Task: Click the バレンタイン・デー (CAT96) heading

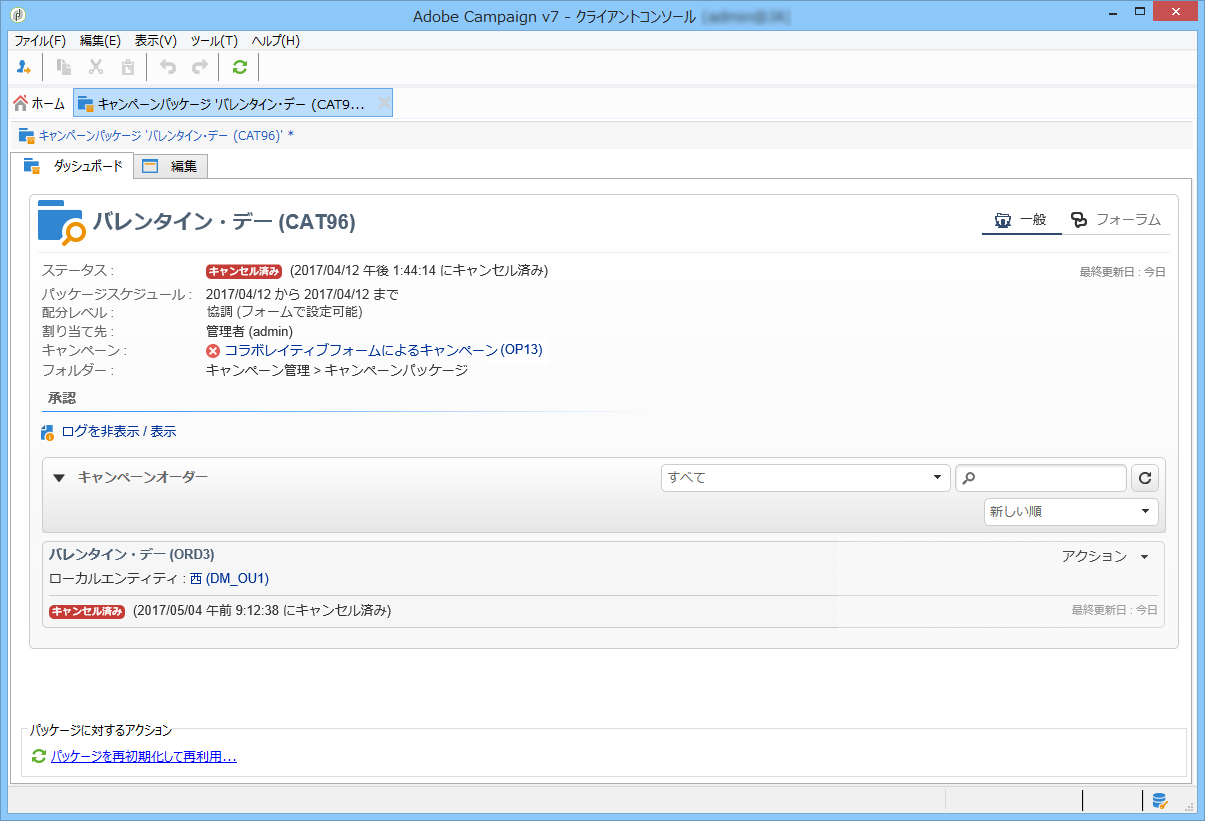Action: 224,222
